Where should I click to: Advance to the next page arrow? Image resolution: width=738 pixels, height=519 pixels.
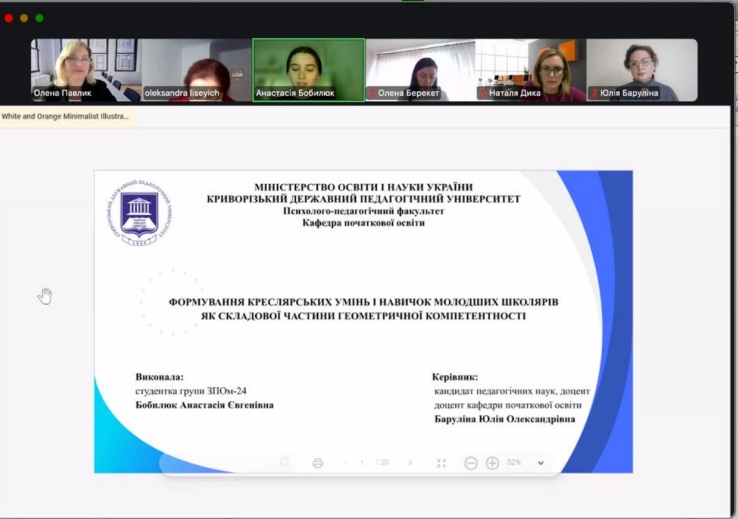[410, 463]
